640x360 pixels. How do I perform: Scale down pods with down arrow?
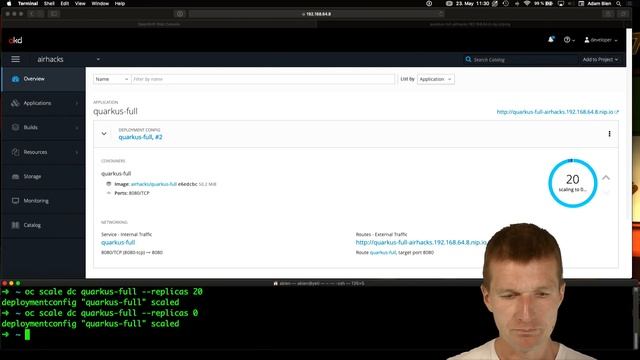point(606,192)
